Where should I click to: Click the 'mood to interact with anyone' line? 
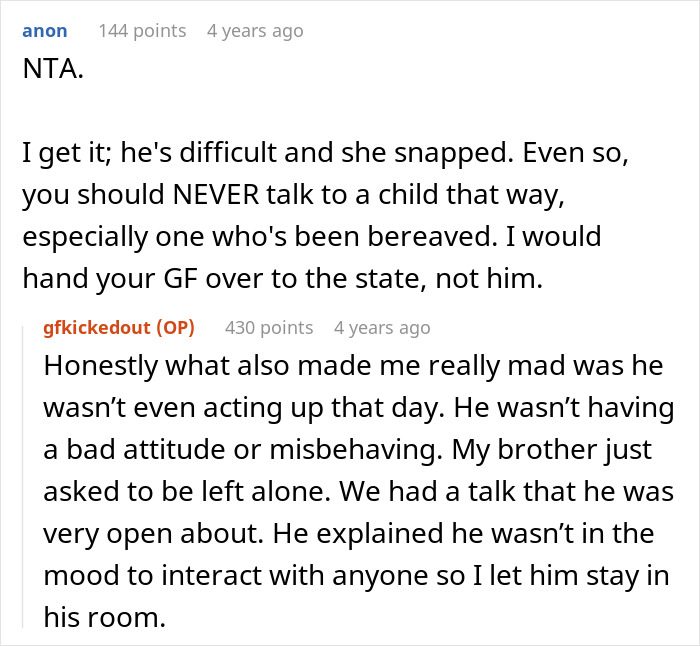pyautogui.click(x=350, y=576)
